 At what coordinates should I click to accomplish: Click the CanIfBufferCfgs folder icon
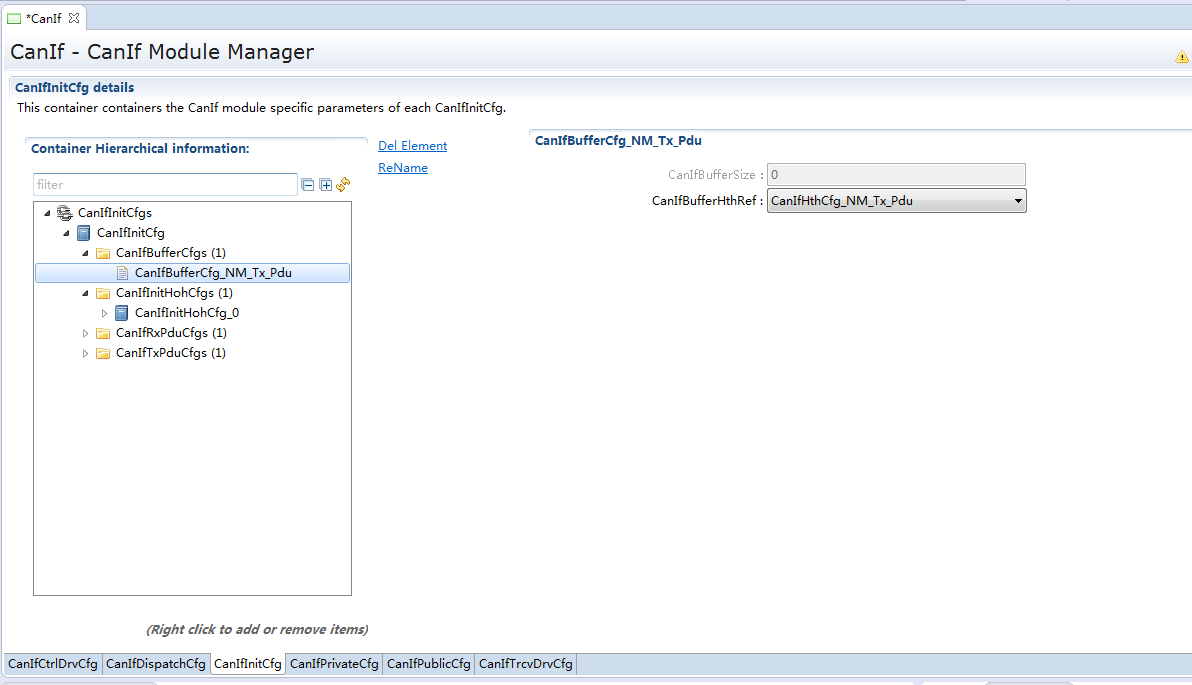pyautogui.click(x=103, y=253)
